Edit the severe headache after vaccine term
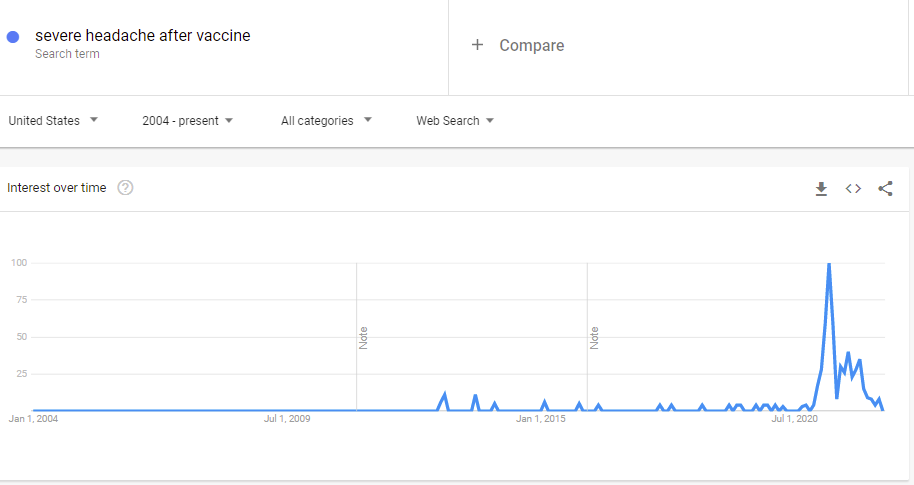Screen dimensions: 914x485 coord(143,36)
